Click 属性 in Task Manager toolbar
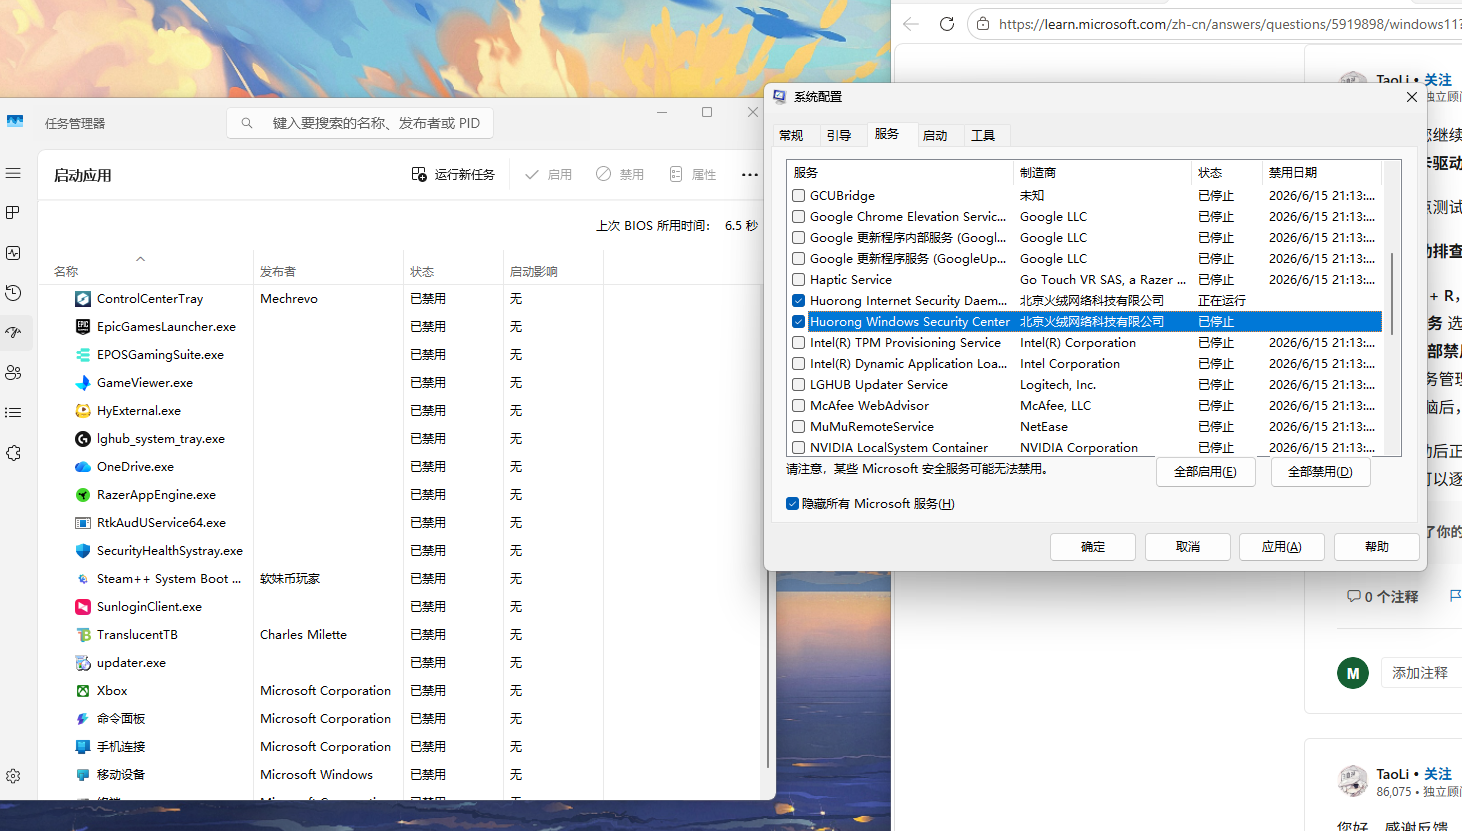The width and height of the screenshot is (1462, 831). click(x=693, y=175)
